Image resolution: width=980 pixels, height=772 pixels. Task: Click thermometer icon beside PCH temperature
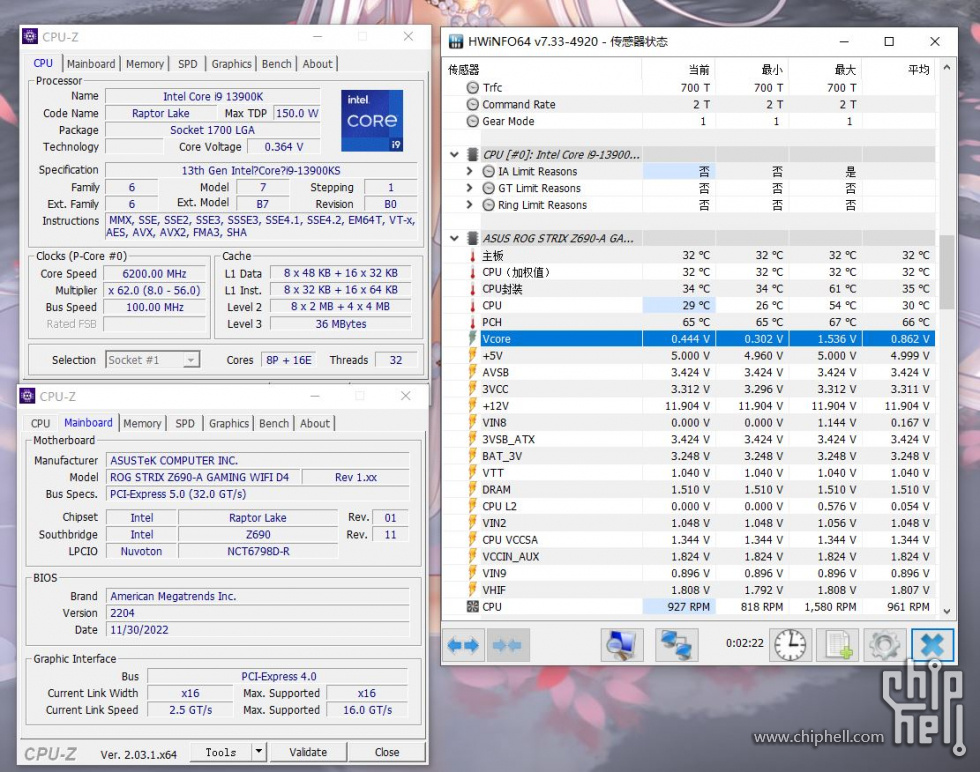tap(473, 322)
